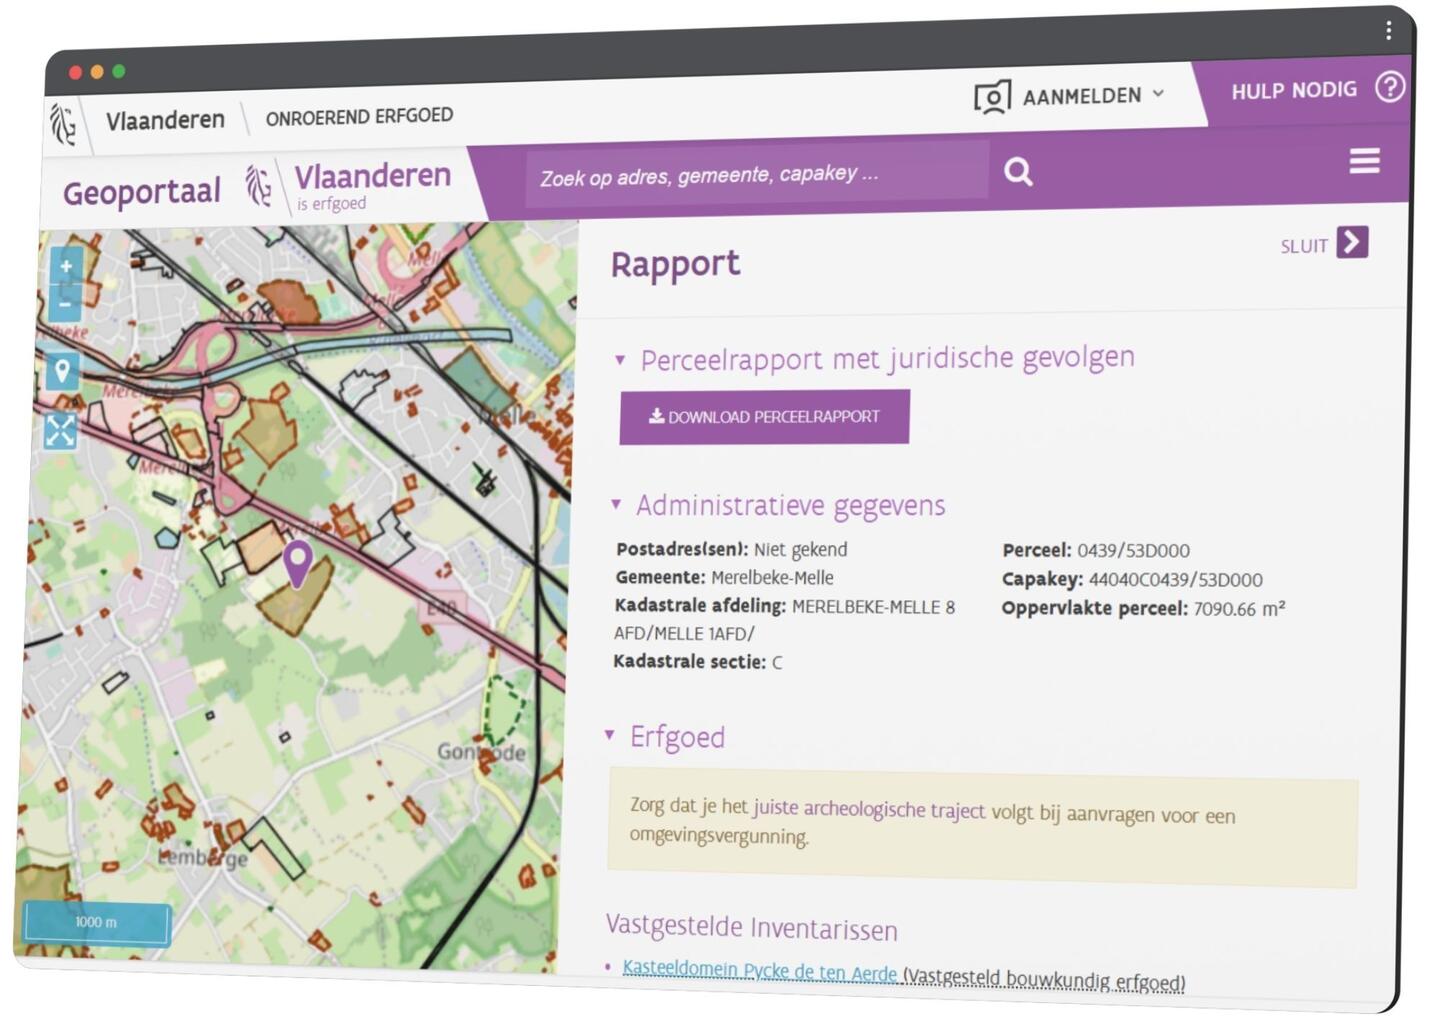The image size is (1440, 1018).
Task: Click the Lemberge label on map
Action: tap(203, 858)
